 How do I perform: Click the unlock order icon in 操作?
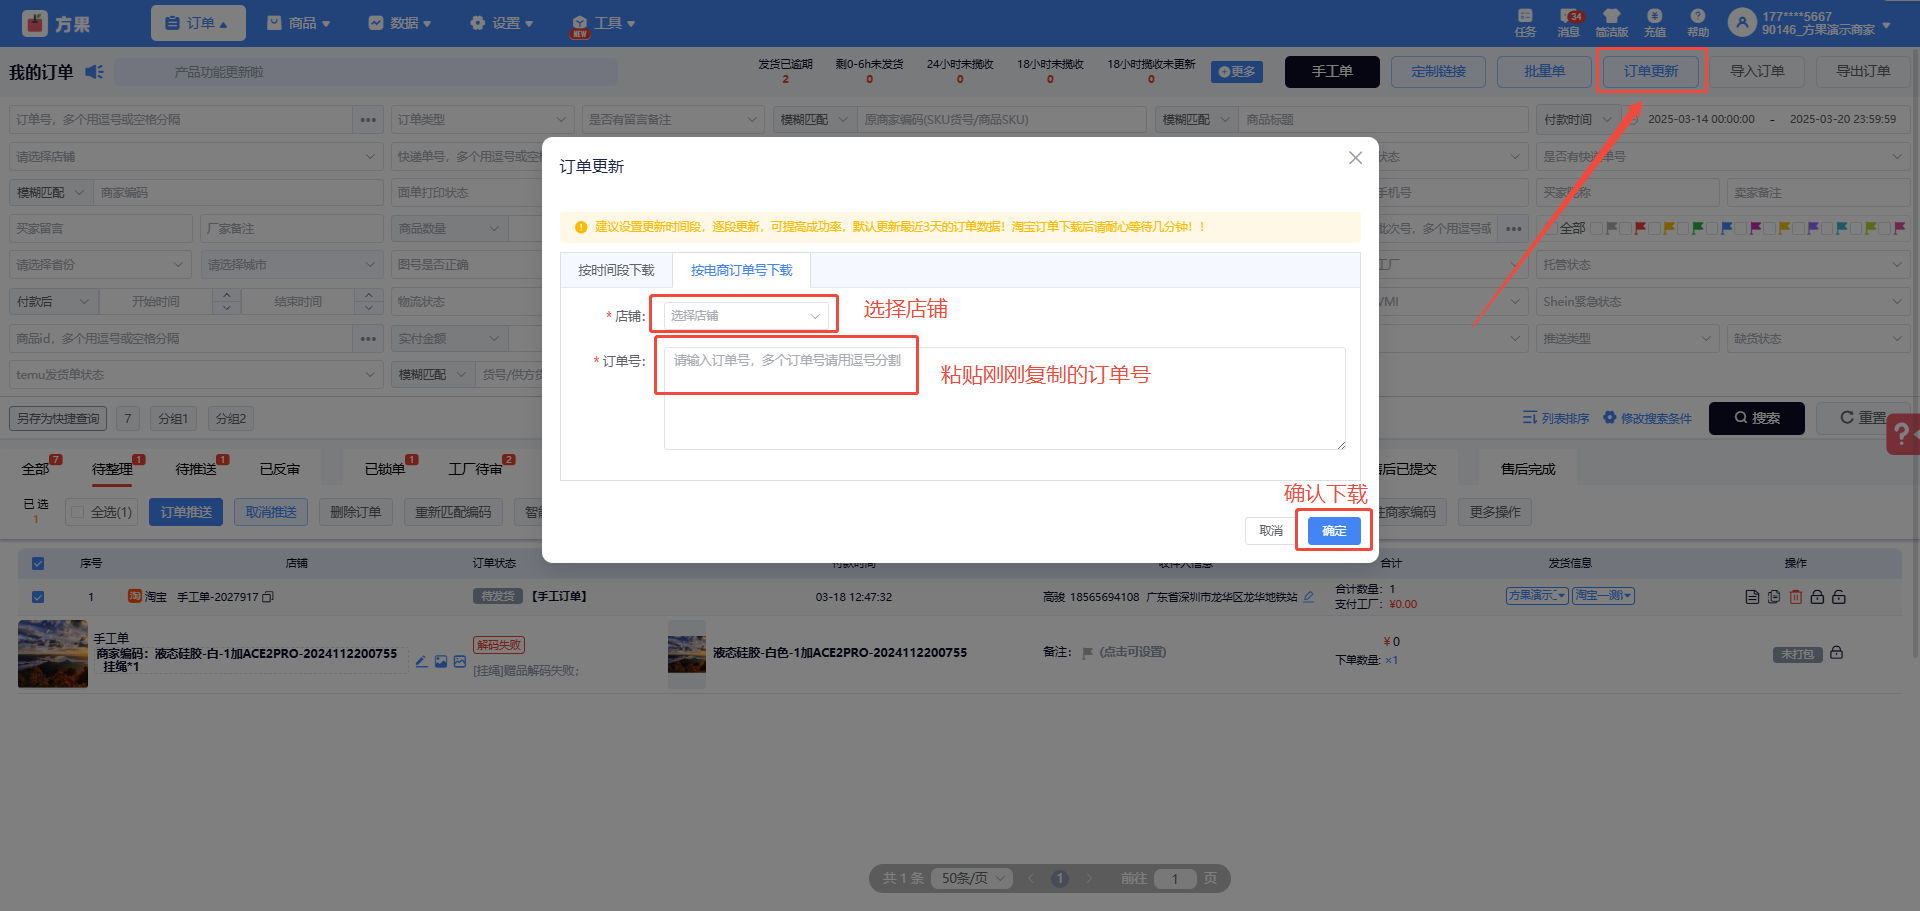coord(1839,597)
